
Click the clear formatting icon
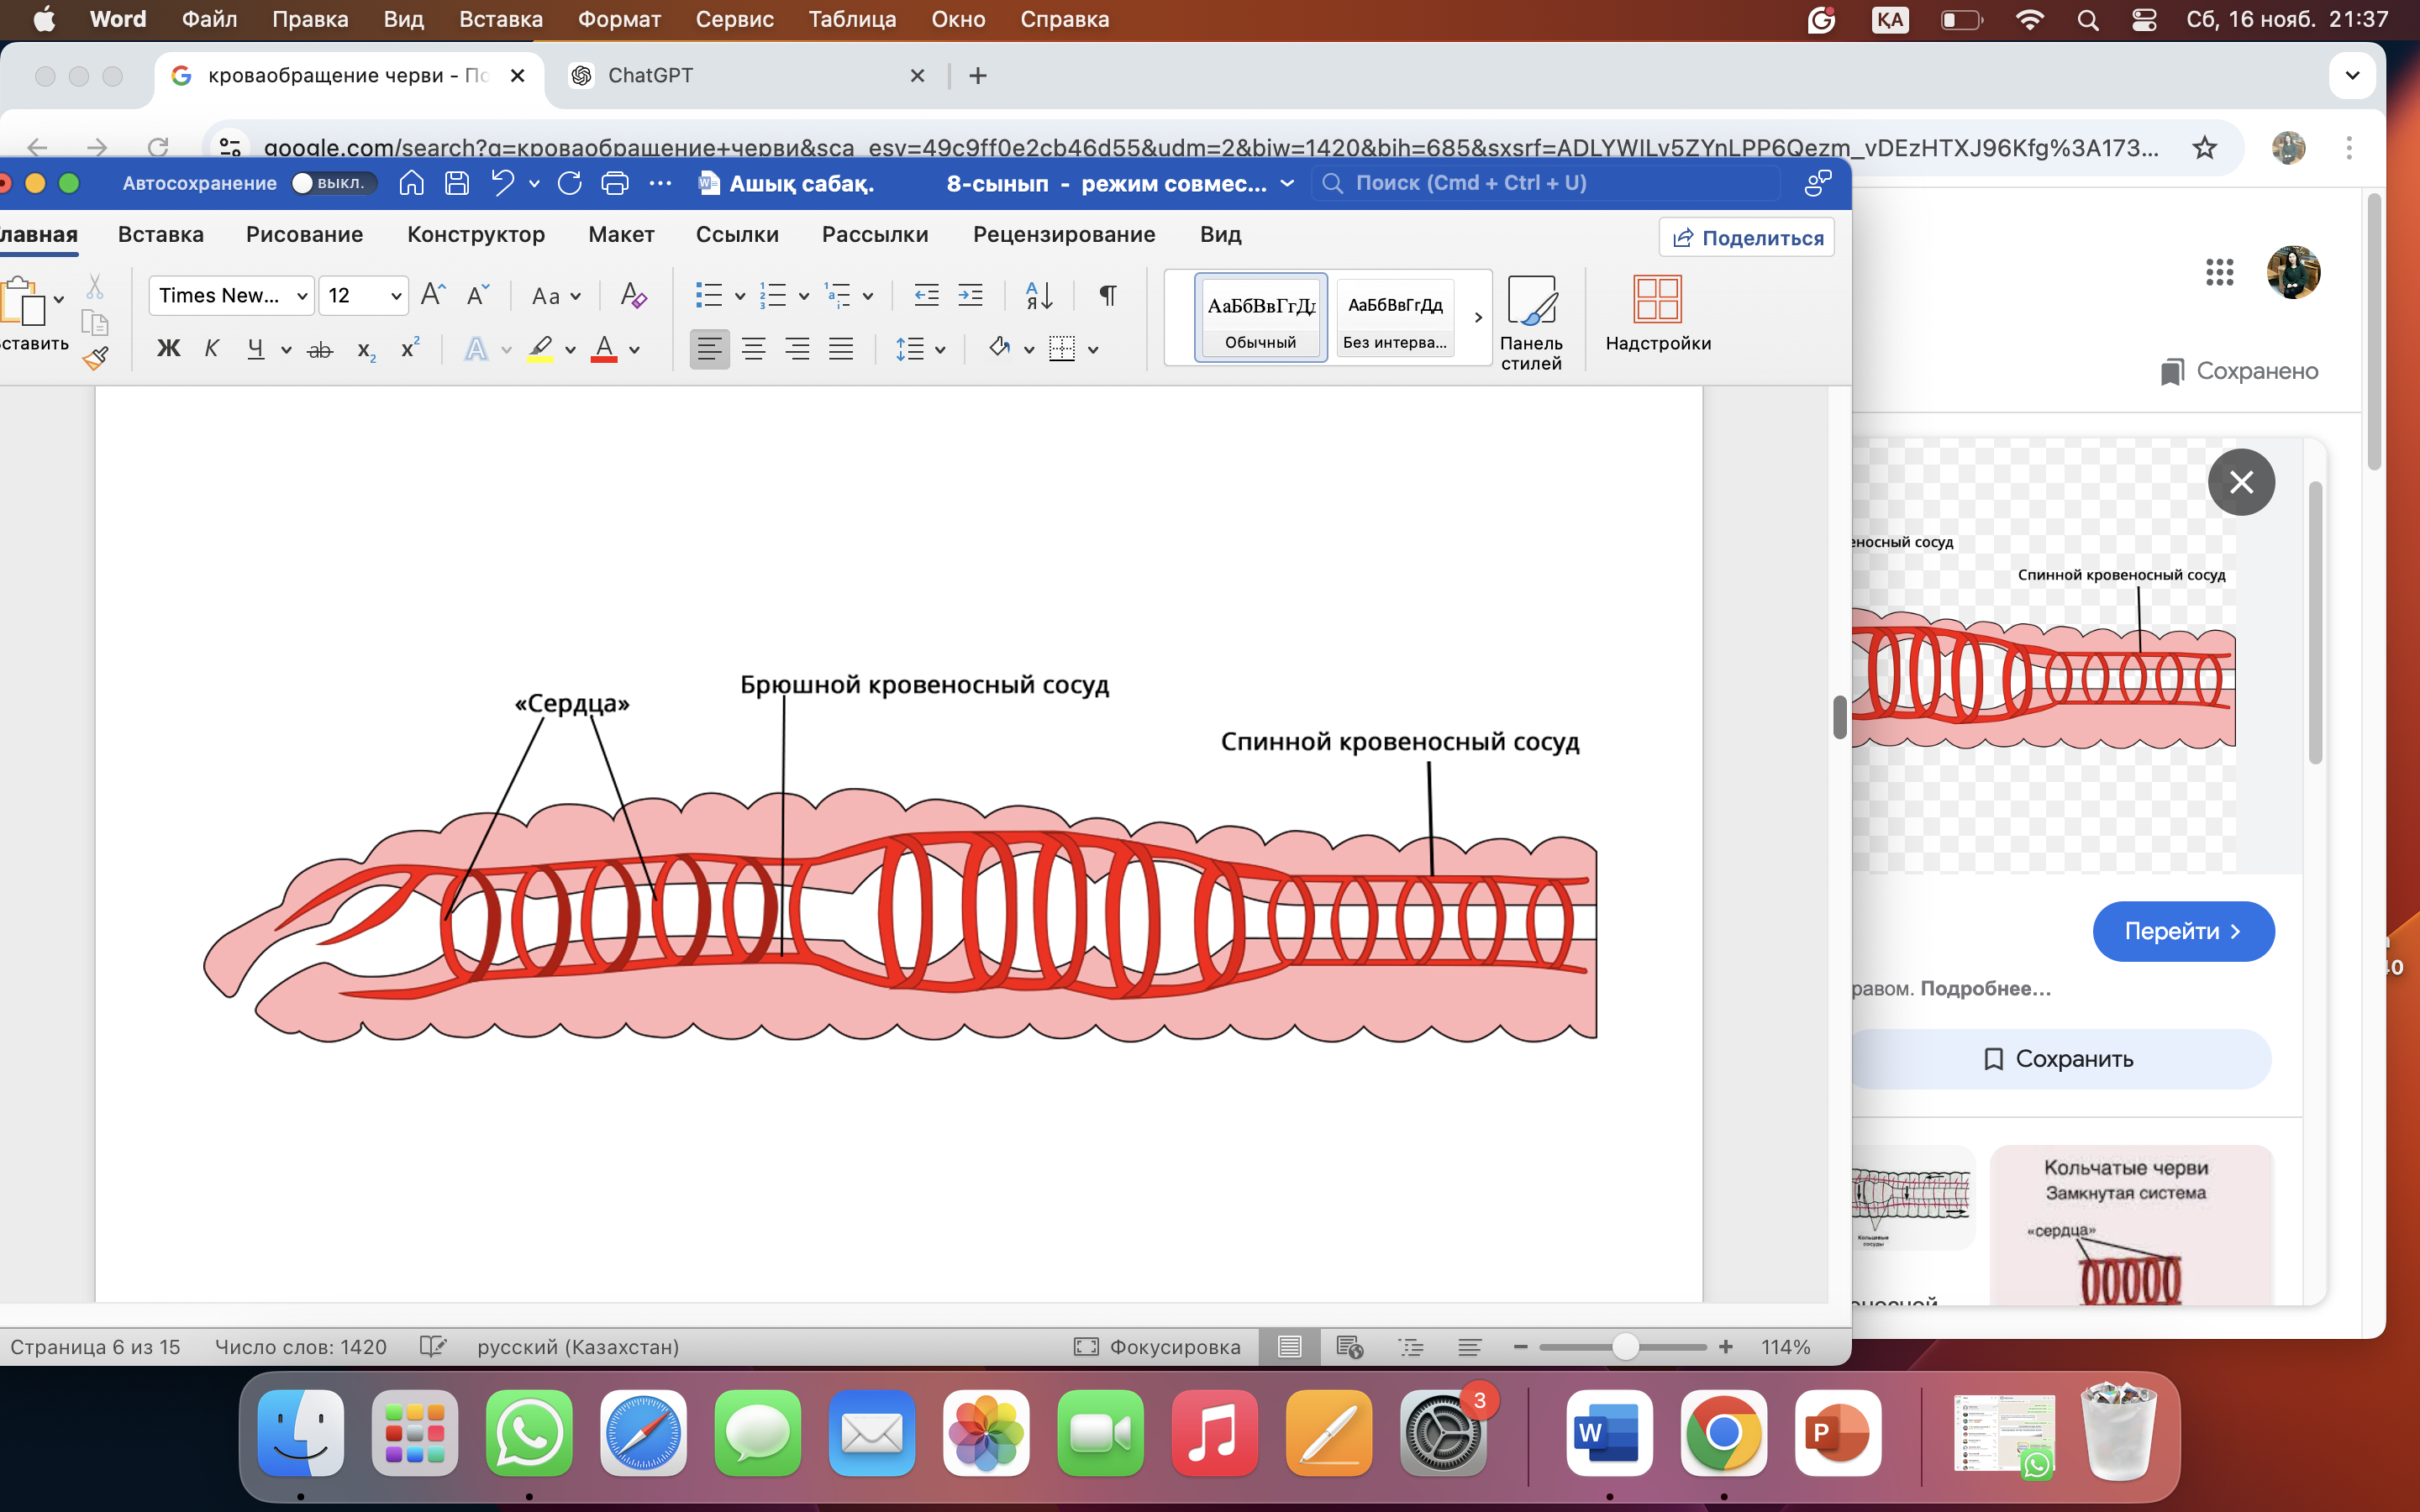coord(632,295)
